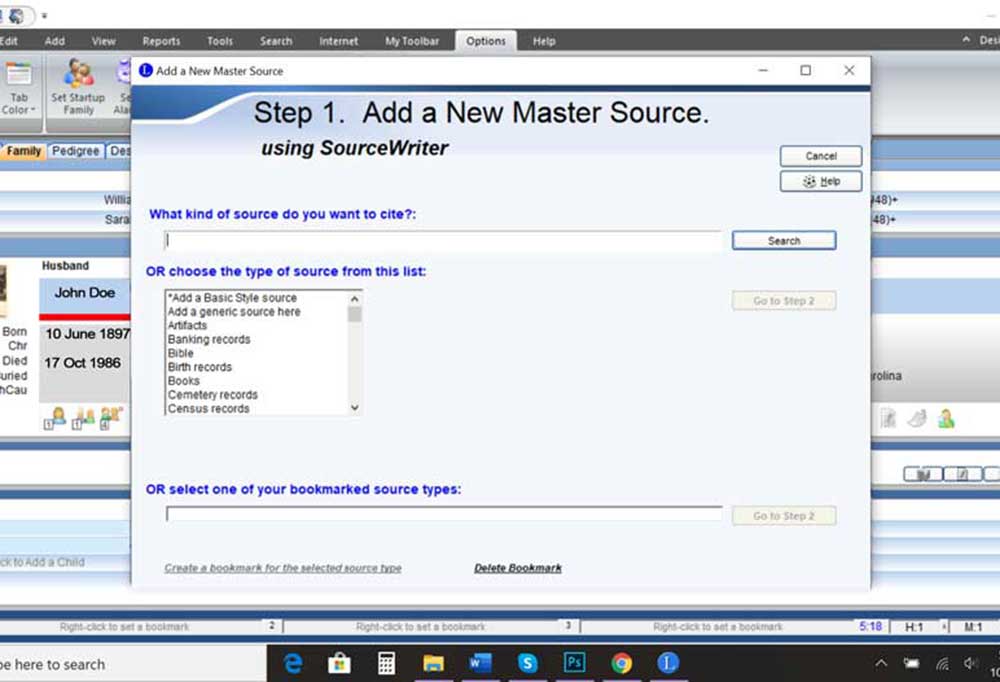Click Go to Step 2 beside bookmarked sources
This screenshot has height=682, width=1000.
coord(784,515)
